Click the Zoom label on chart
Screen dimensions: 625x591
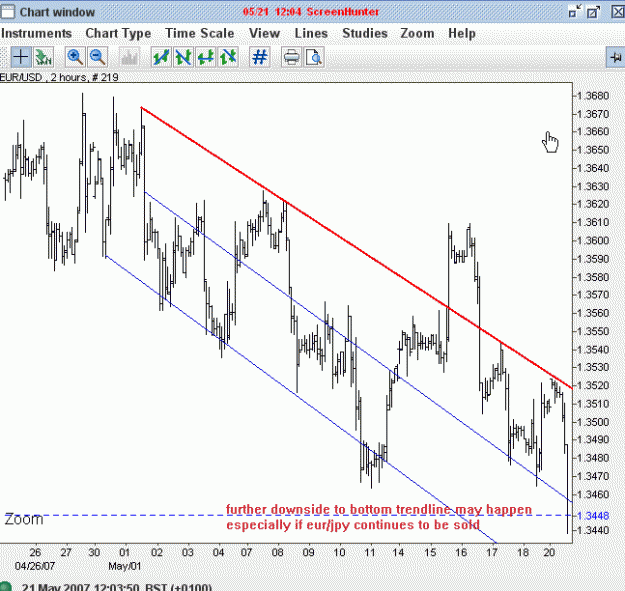[24, 520]
